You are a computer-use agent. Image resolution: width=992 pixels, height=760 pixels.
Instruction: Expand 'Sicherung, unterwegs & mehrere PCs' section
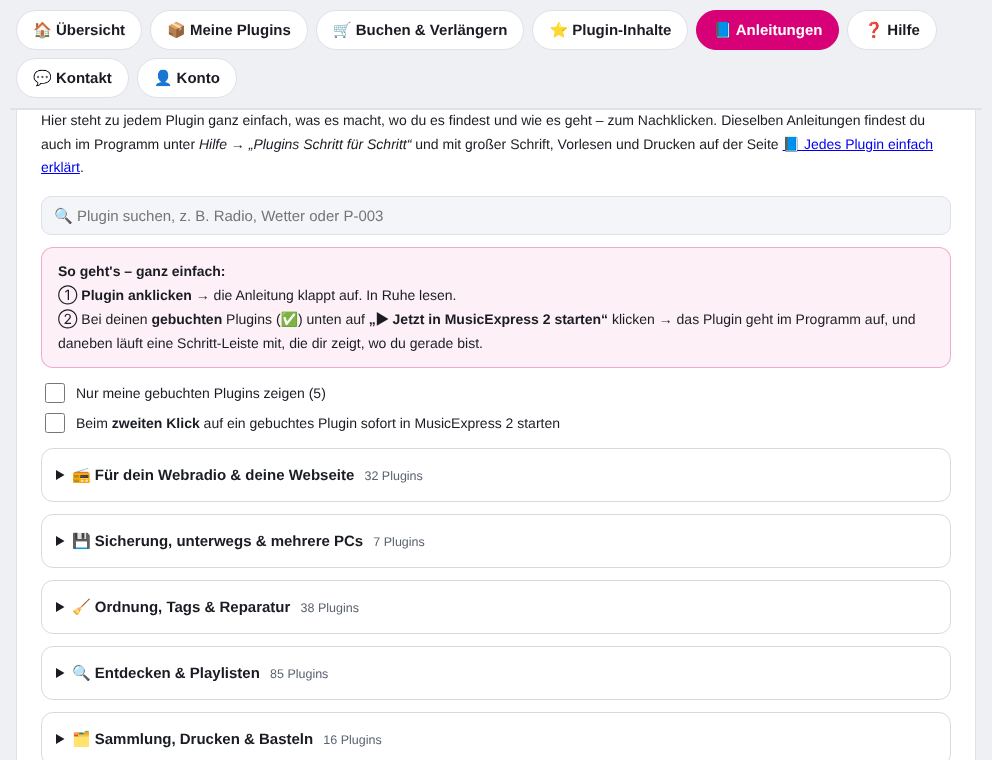coord(495,541)
